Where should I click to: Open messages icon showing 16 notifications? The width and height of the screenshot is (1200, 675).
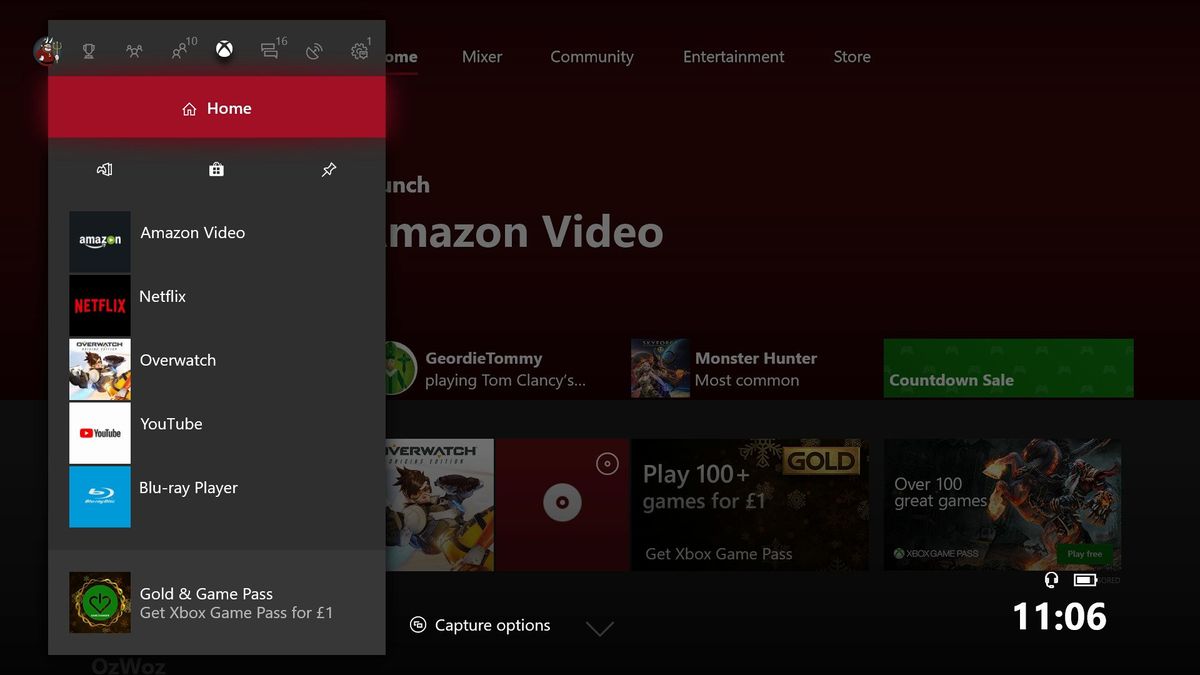268,48
